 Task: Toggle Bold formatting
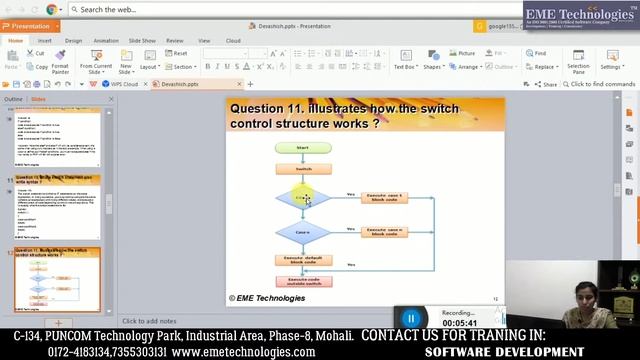coord(208,67)
